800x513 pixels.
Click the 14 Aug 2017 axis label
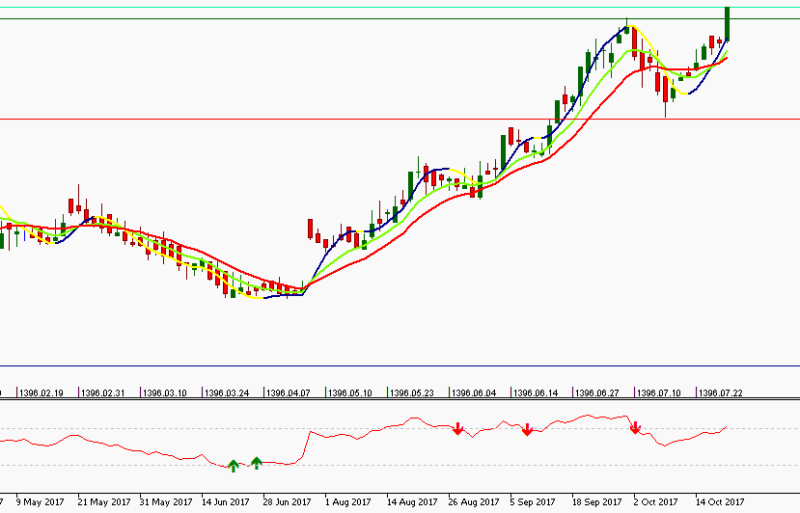pos(412,502)
